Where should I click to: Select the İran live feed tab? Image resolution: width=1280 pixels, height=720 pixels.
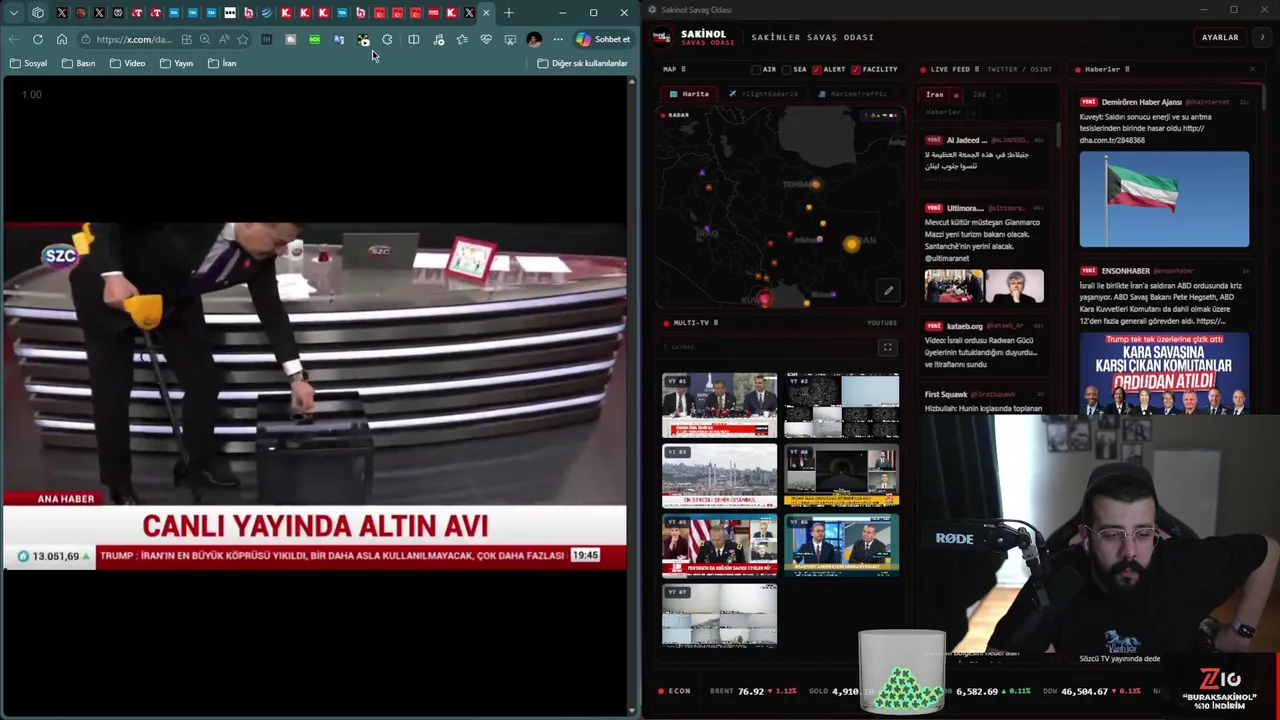(934, 95)
